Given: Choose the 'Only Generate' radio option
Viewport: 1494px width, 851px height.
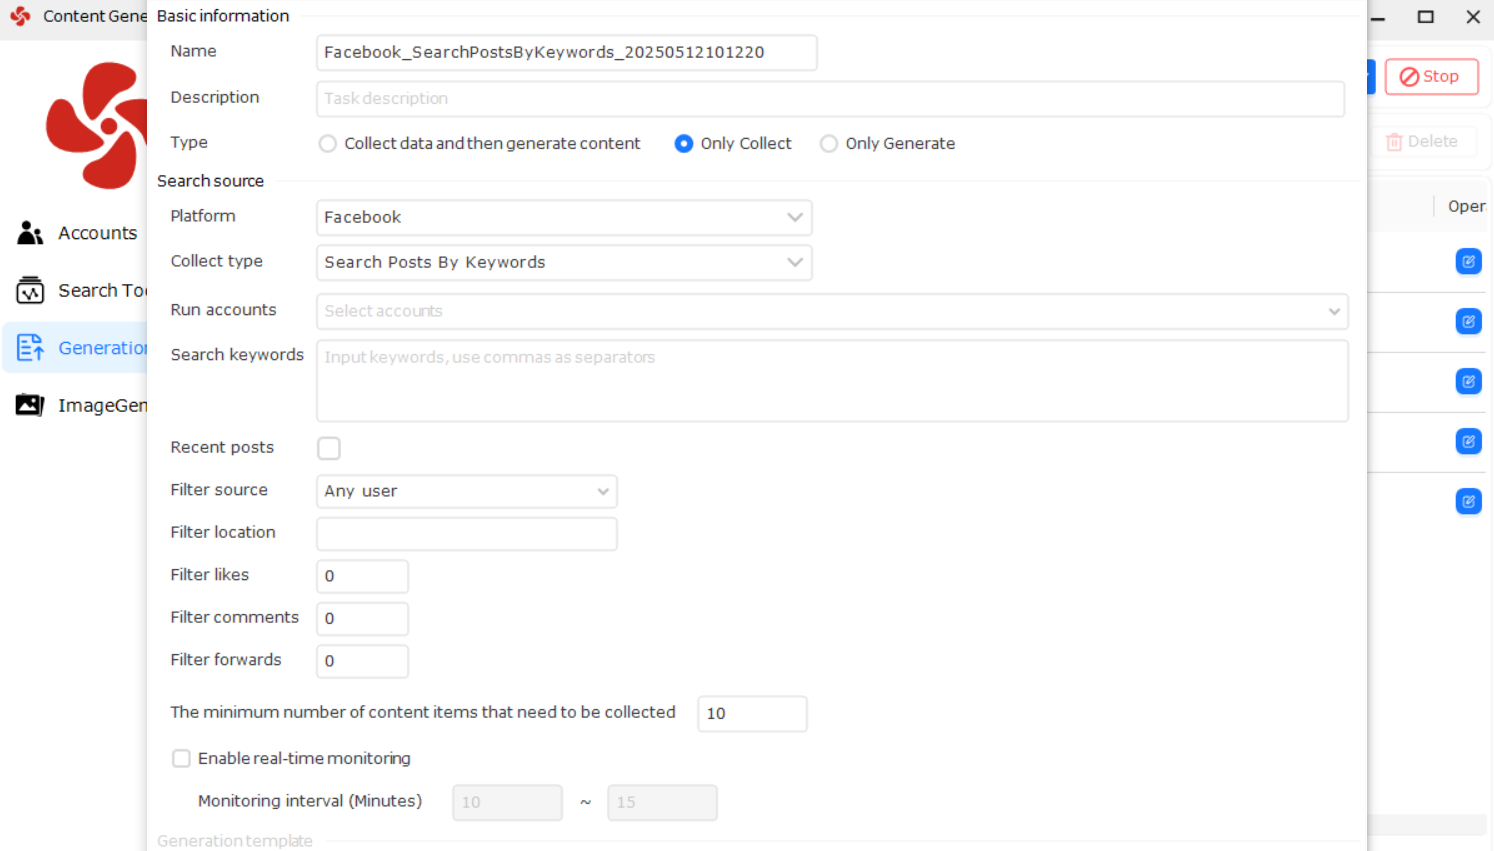Looking at the screenshot, I should pos(829,144).
